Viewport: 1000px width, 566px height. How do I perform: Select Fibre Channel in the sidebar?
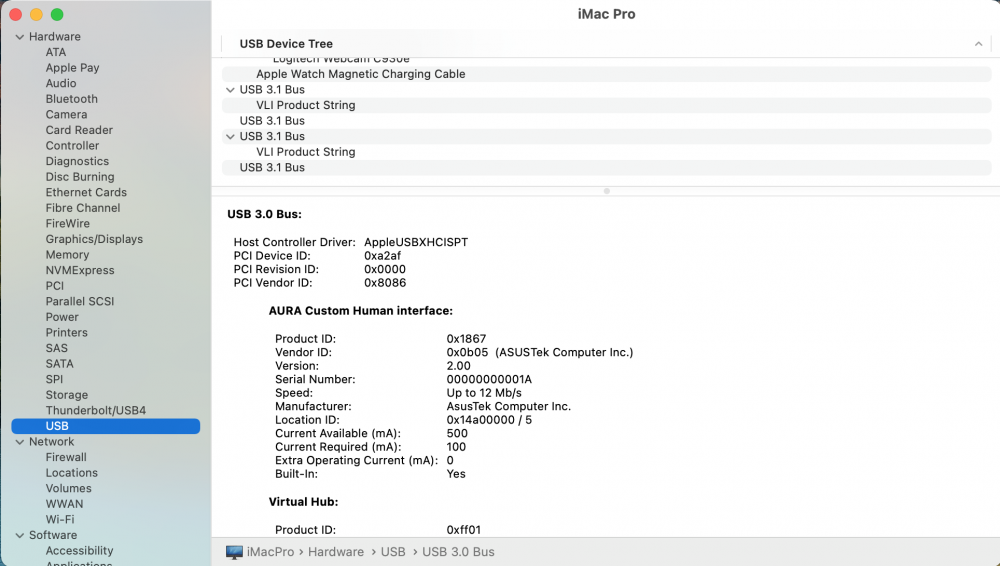coord(83,208)
